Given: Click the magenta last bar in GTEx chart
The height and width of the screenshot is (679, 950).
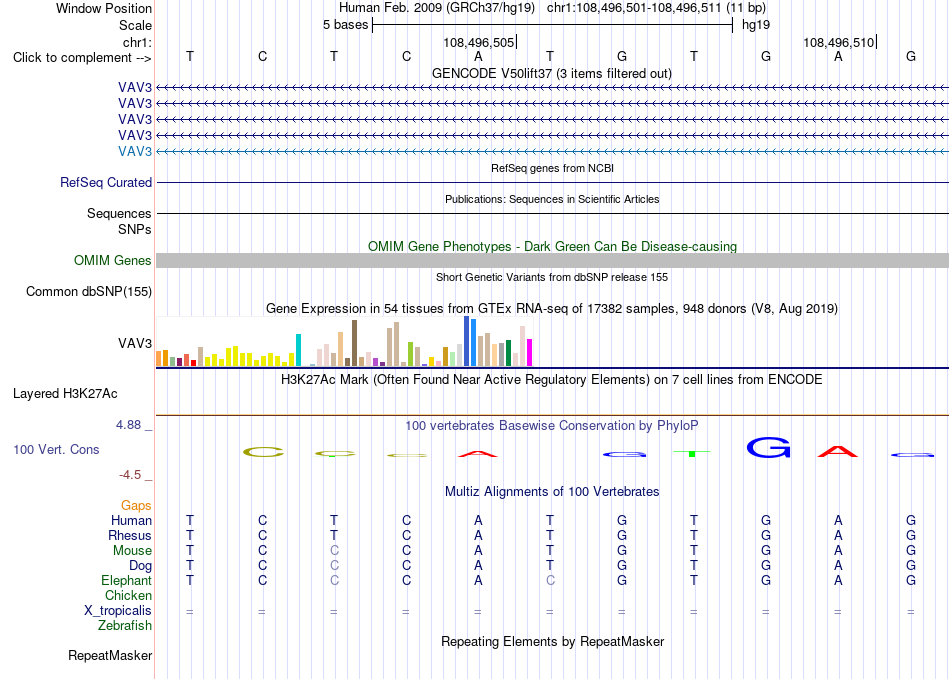Looking at the screenshot, I should point(530,353).
